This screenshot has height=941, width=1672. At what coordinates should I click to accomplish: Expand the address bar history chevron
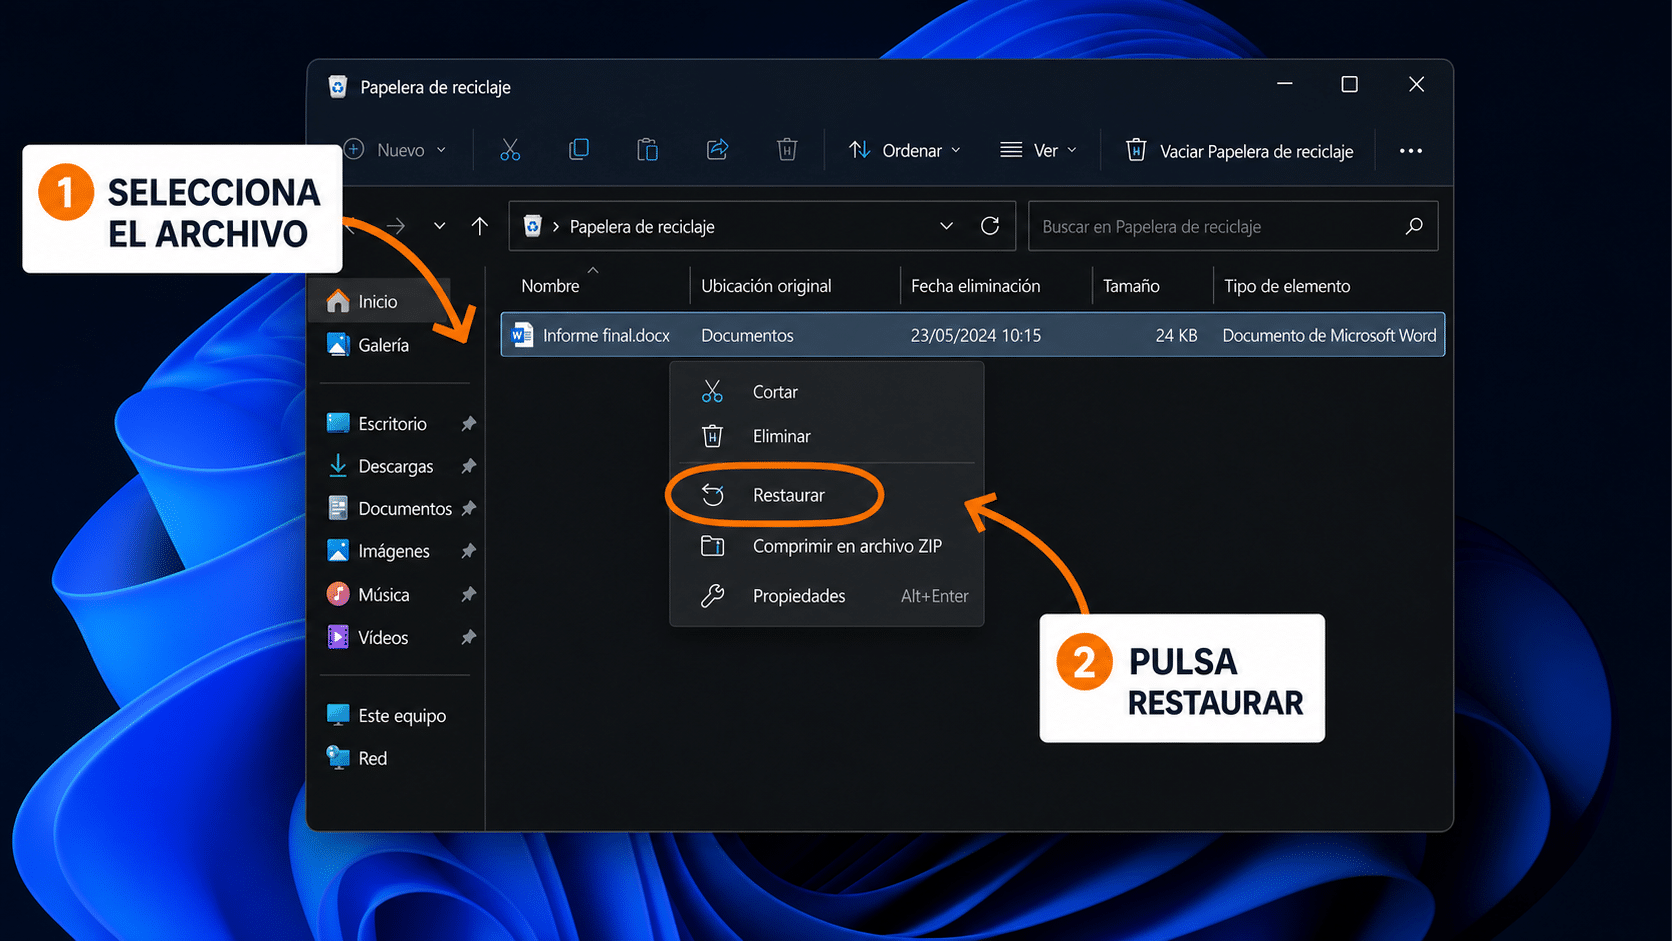pyautogui.click(x=946, y=226)
